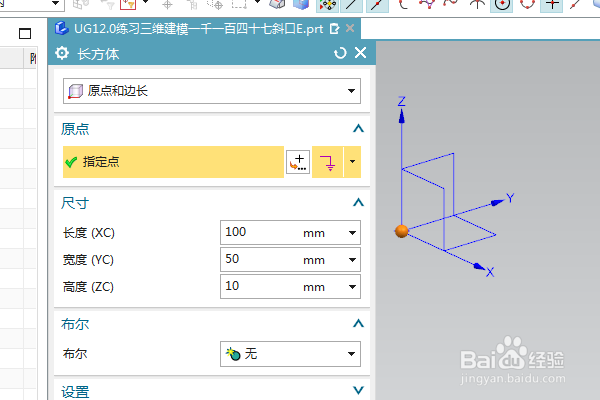Open the top-left selection filter dropdown arrow
600x400 pixels.
coord(56,3)
